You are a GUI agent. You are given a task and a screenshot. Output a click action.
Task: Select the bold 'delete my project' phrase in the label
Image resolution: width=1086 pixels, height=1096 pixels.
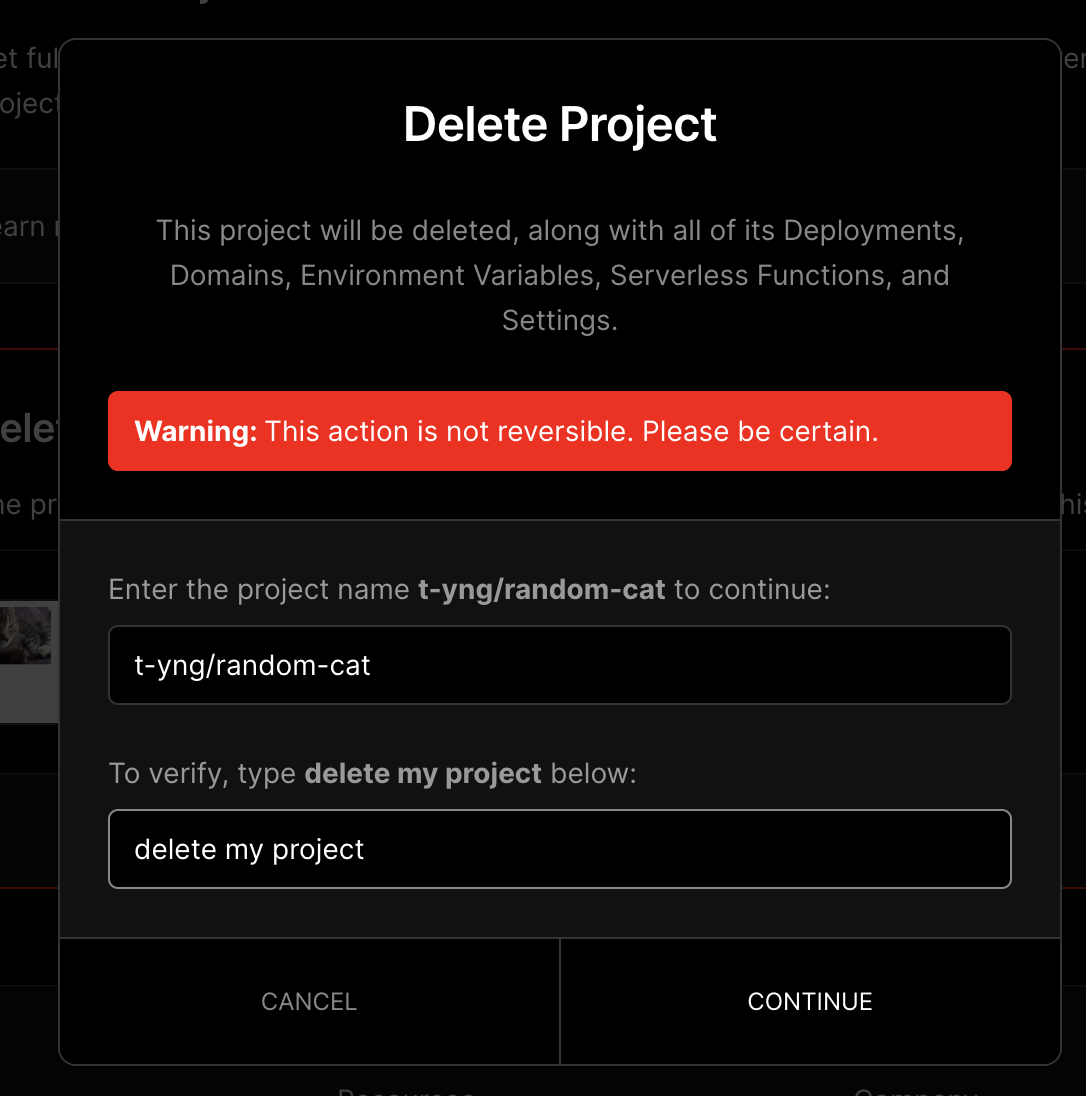[423, 773]
